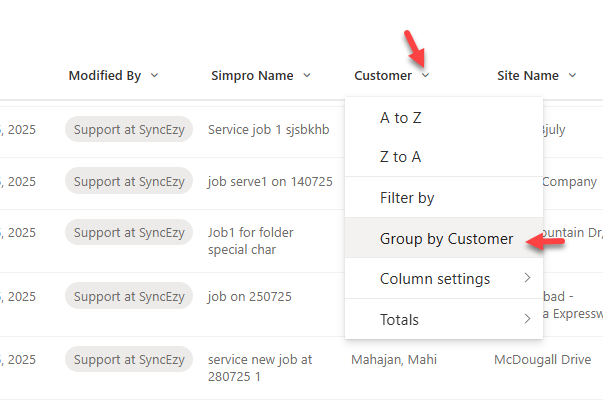Screen dimensions: 603x401
Task: Open the Totals submenu
Action: (x=400, y=320)
